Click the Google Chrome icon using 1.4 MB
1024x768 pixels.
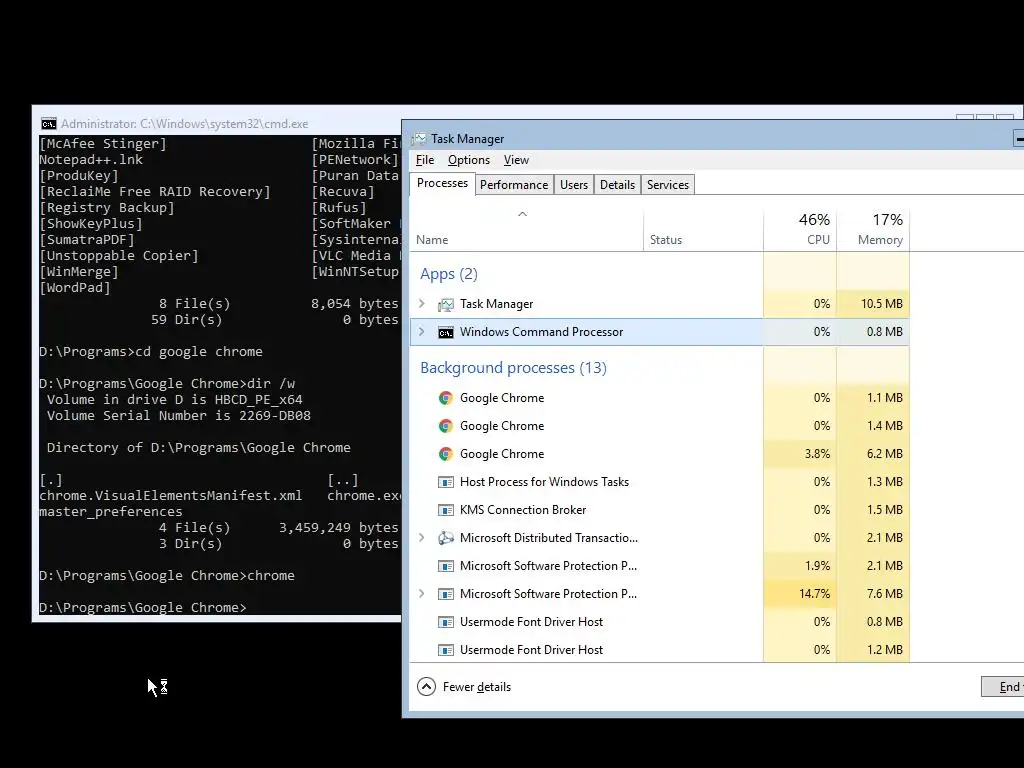(445, 426)
